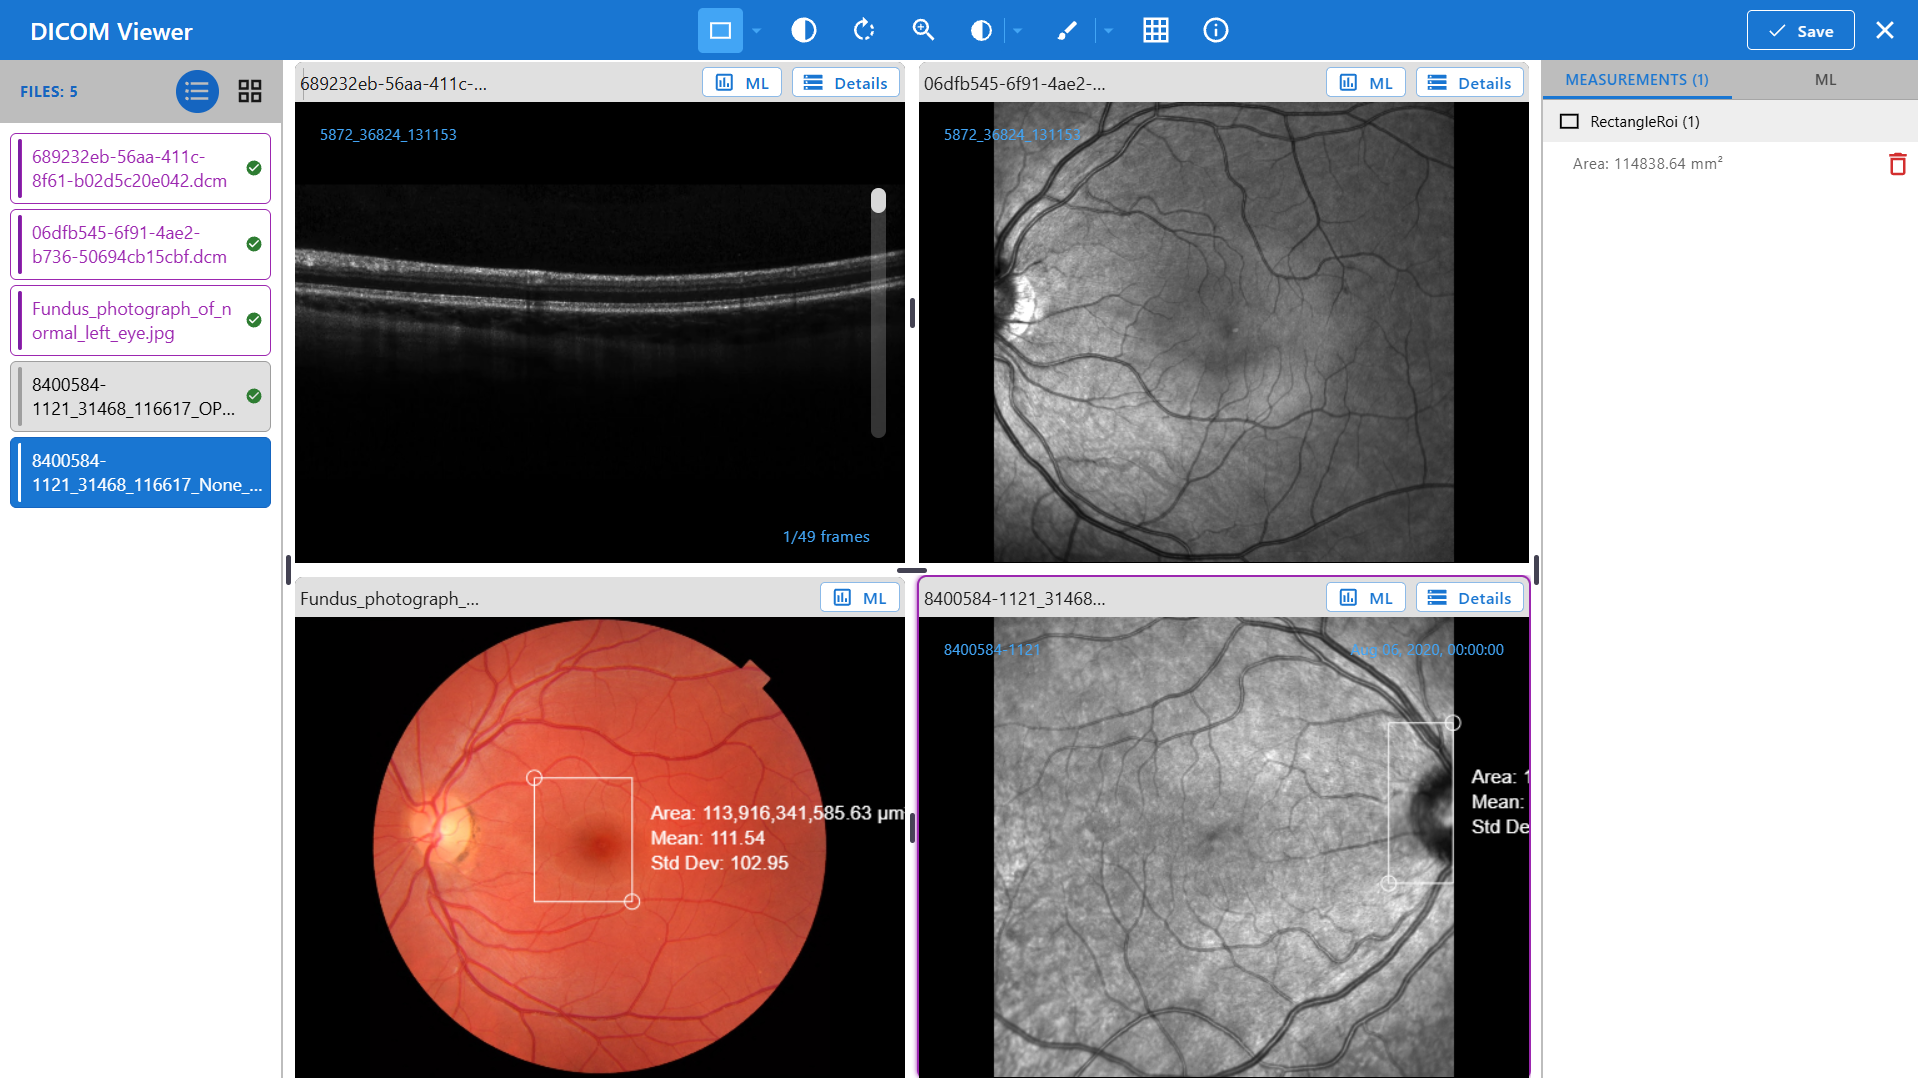Click the Area 113,916,341,585.63 annotation text
The width and height of the screenshot is (1918, 1078).
tap(777, 813)
